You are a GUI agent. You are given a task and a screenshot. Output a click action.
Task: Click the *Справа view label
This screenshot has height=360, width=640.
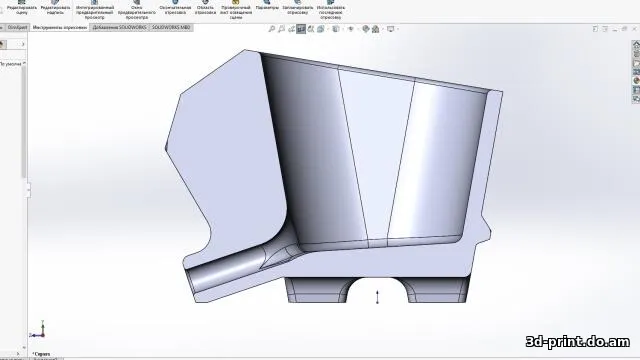(41, 354)
